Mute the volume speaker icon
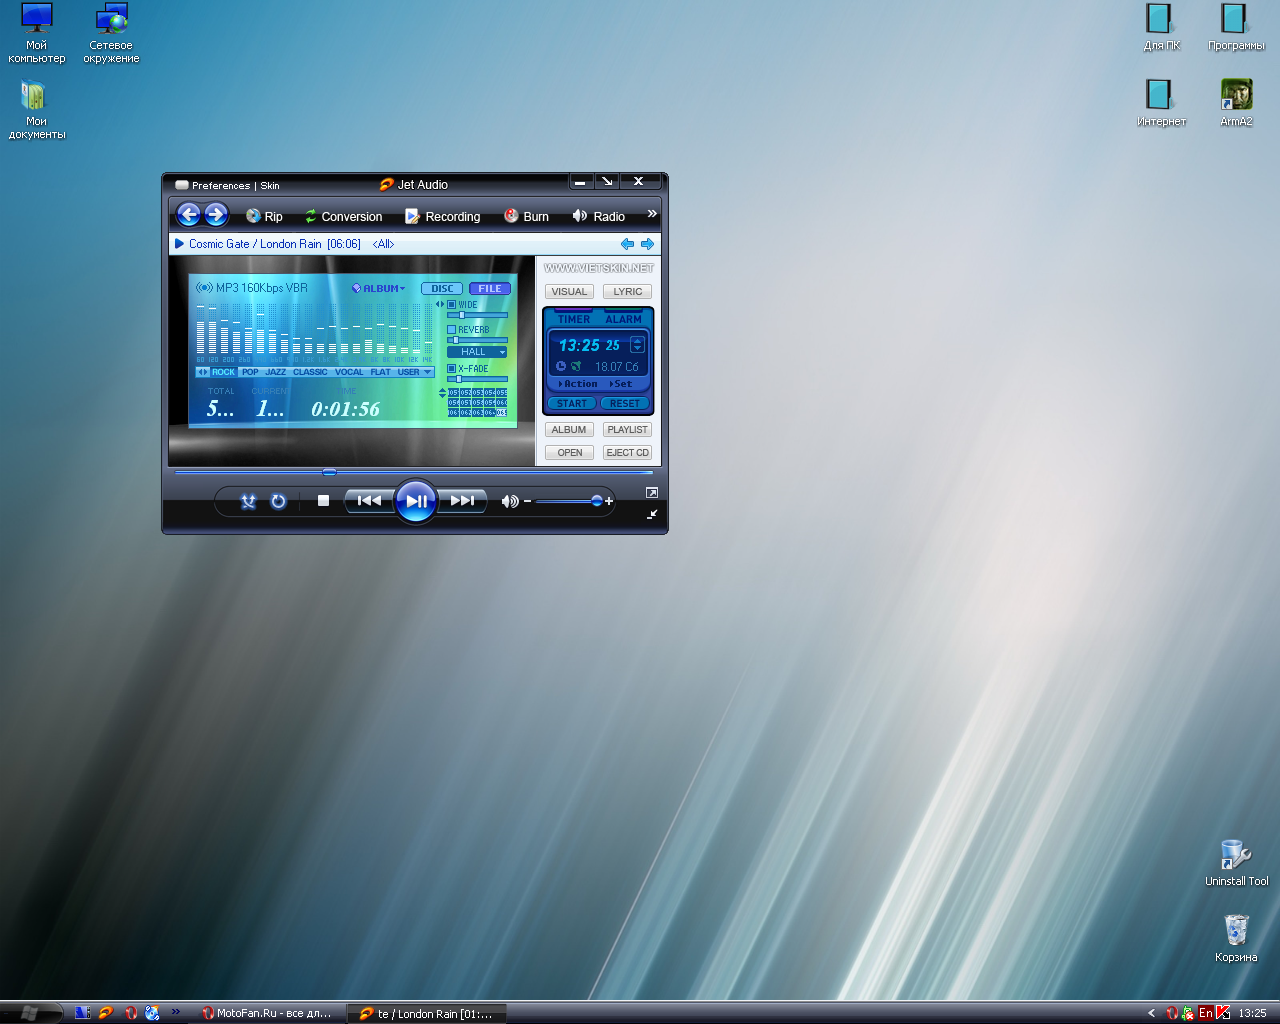Screen dimensions: 1280x1024 pyautogui.click(x=510, y=501)
